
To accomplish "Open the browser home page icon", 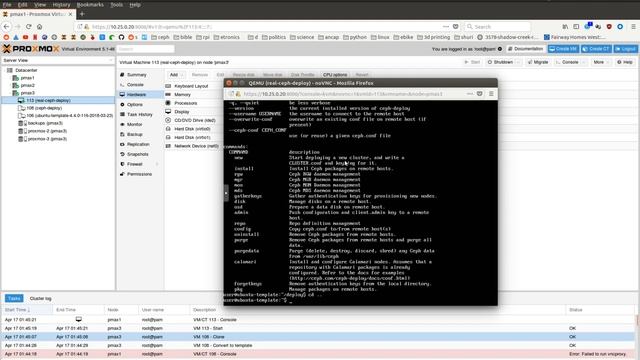I will coord(40,27).
